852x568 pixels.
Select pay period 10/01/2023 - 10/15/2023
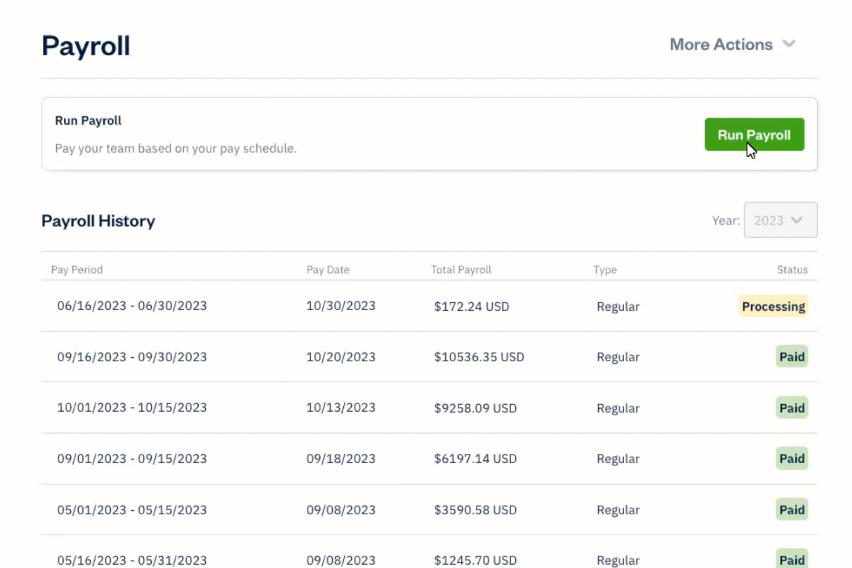(132, 408)
